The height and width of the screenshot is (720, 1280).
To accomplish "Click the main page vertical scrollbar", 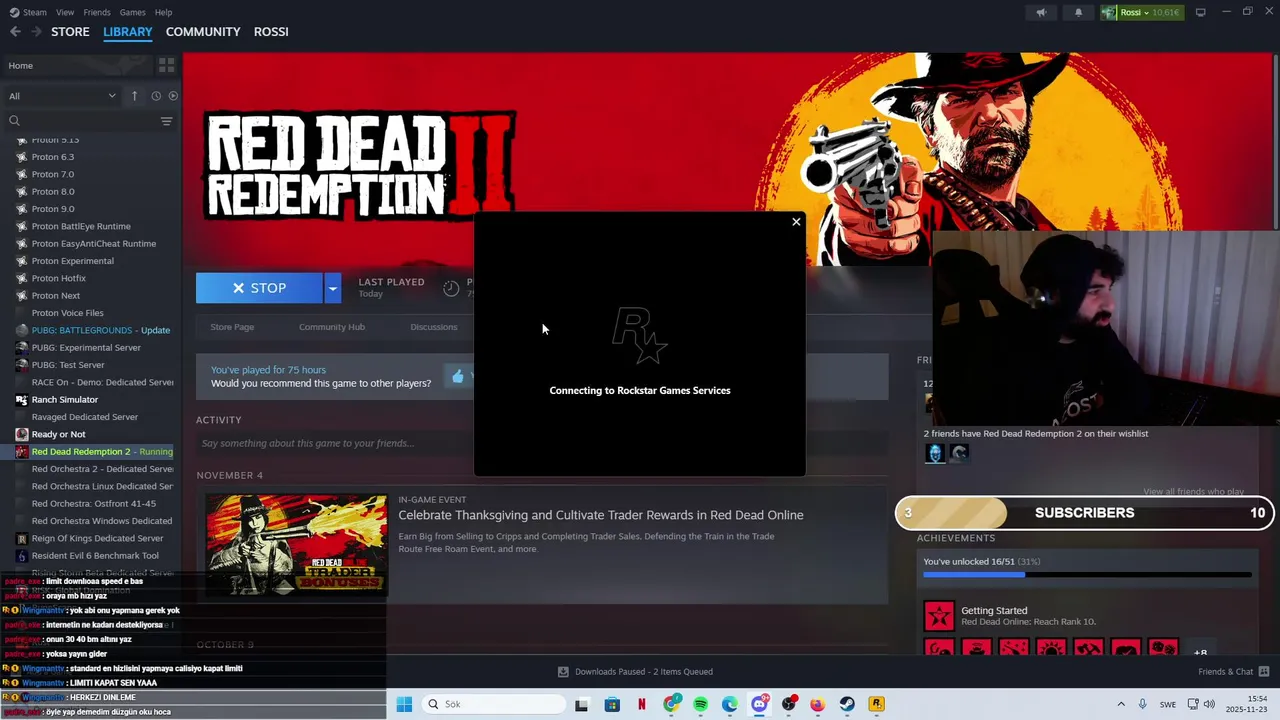I will click(1276, 140).
